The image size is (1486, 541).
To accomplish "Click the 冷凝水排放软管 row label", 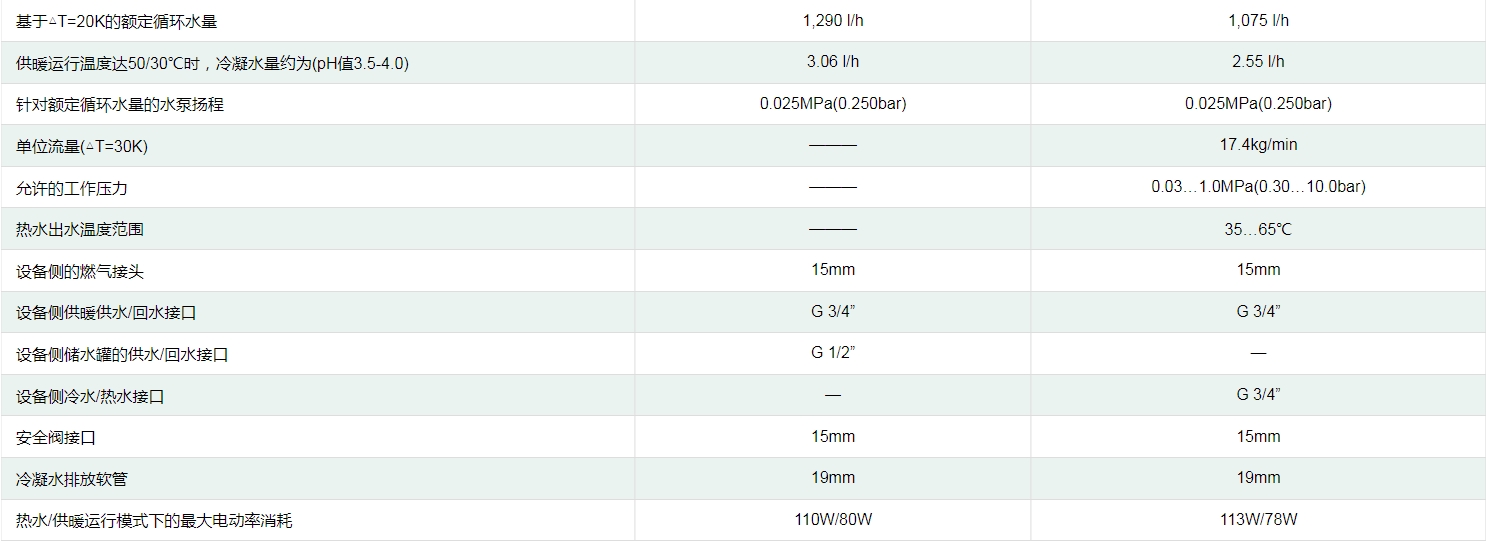I will [x=72, y=479].
